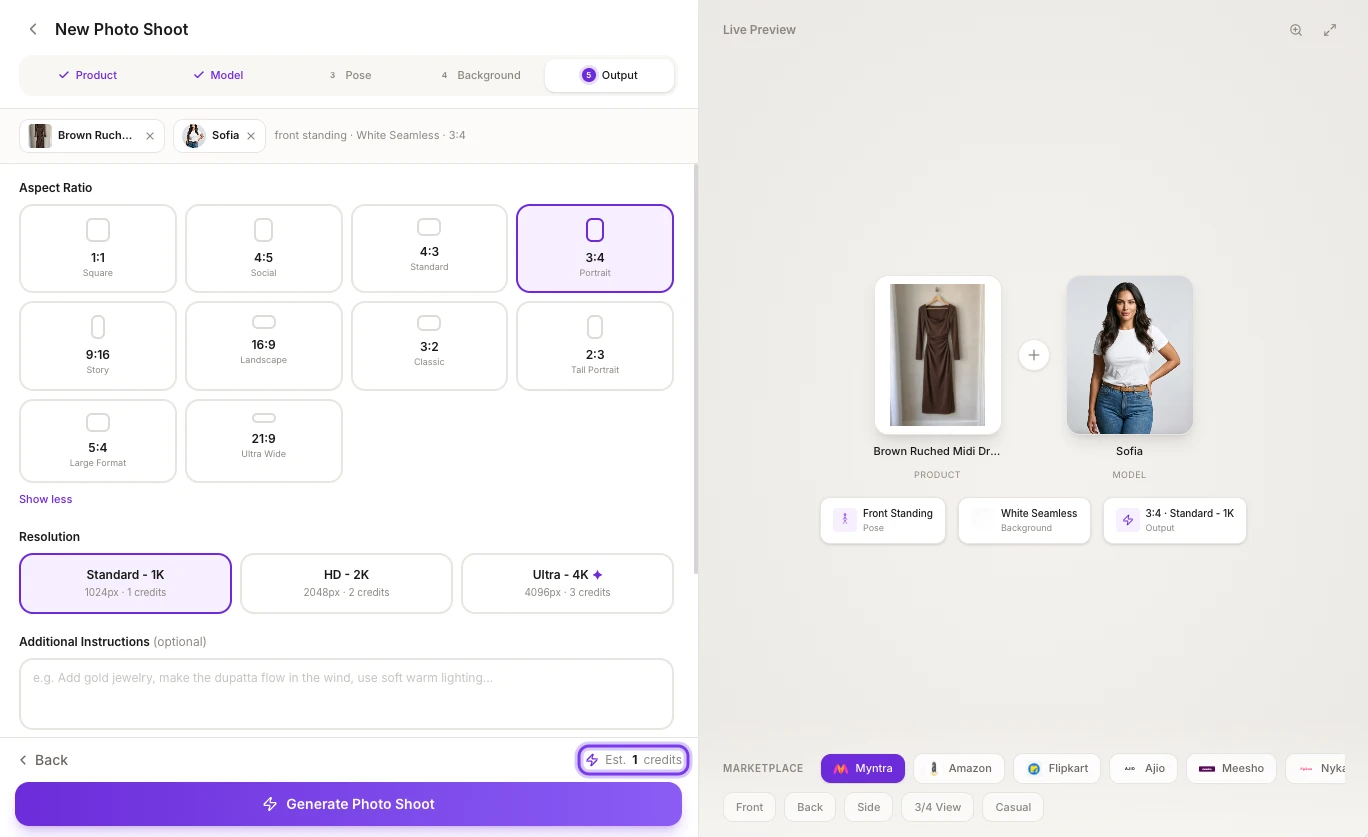Select the 5:4 Large Format ratio
1368x837 pixels.
click(x=98, y=441)
